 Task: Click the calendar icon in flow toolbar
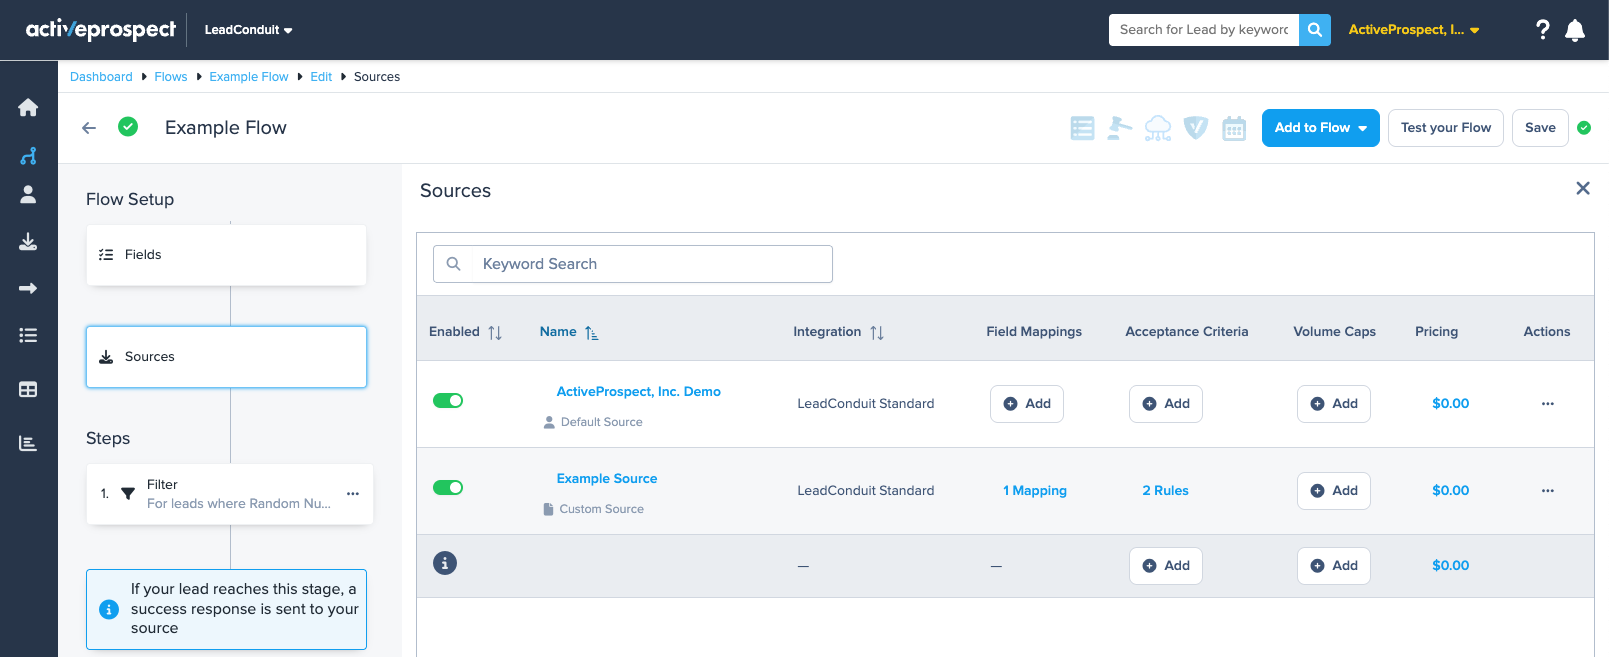(1234, 128)
